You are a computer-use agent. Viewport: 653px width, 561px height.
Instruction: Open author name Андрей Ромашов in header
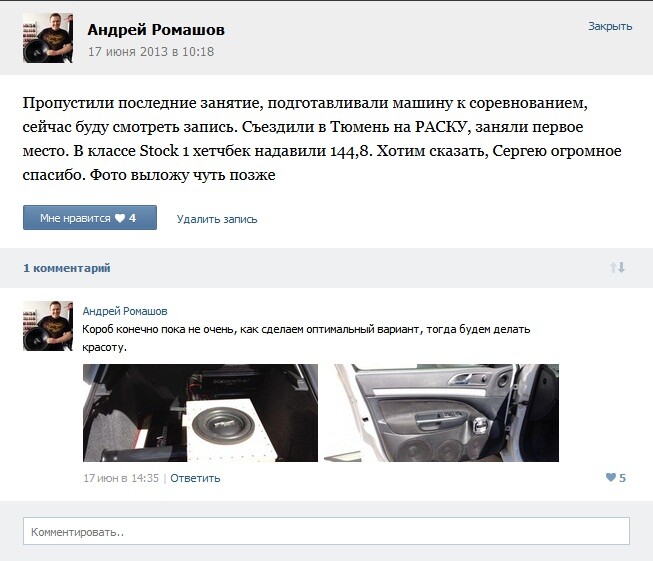pos(156,30)
